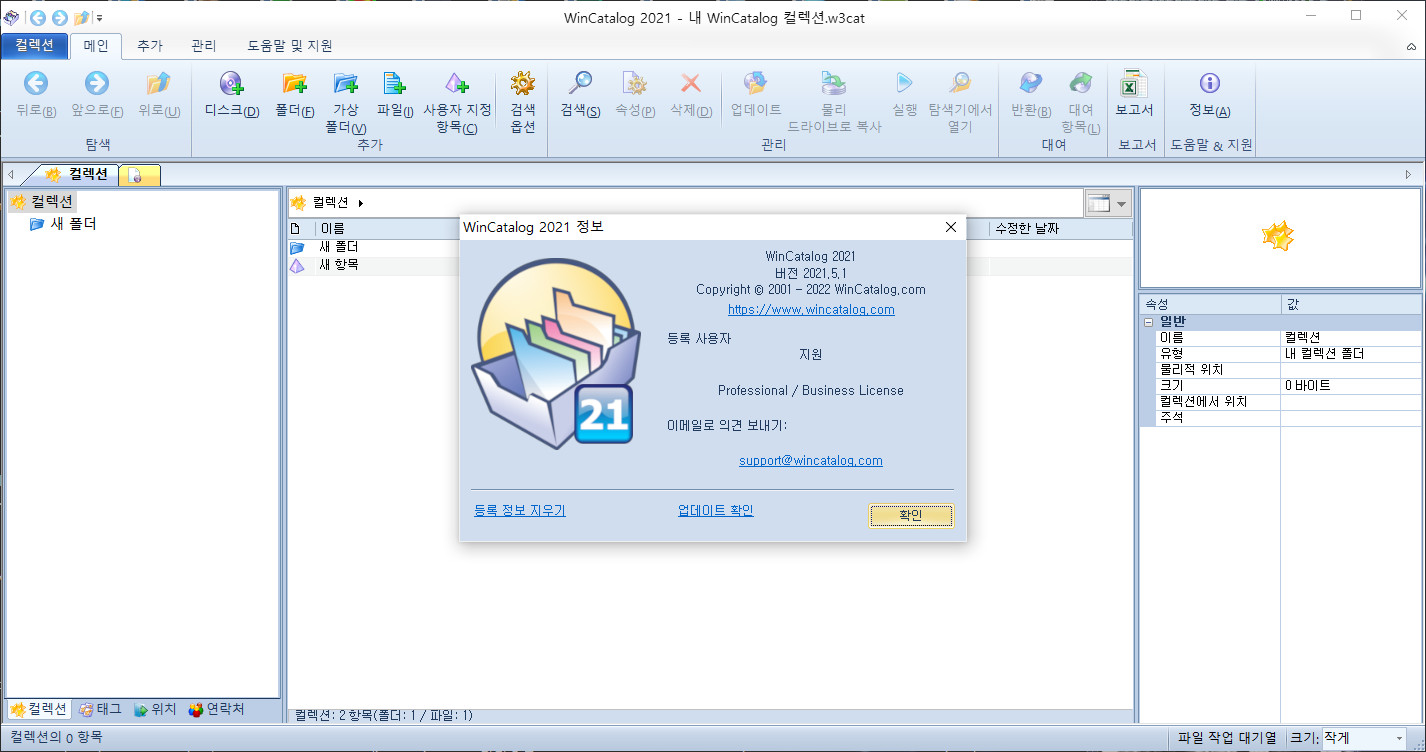This screenshot has height=752, width=1426.
Task: Click the 유형 value 내 컬렉션 폴더
Action: (x=1350, y=354)
